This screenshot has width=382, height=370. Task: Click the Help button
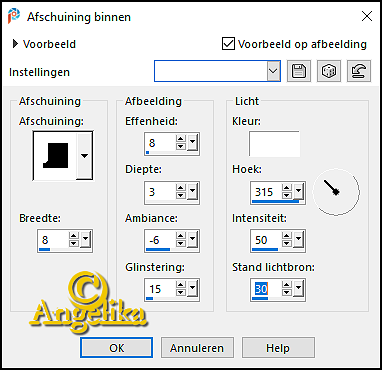click(x=278, y=348)
